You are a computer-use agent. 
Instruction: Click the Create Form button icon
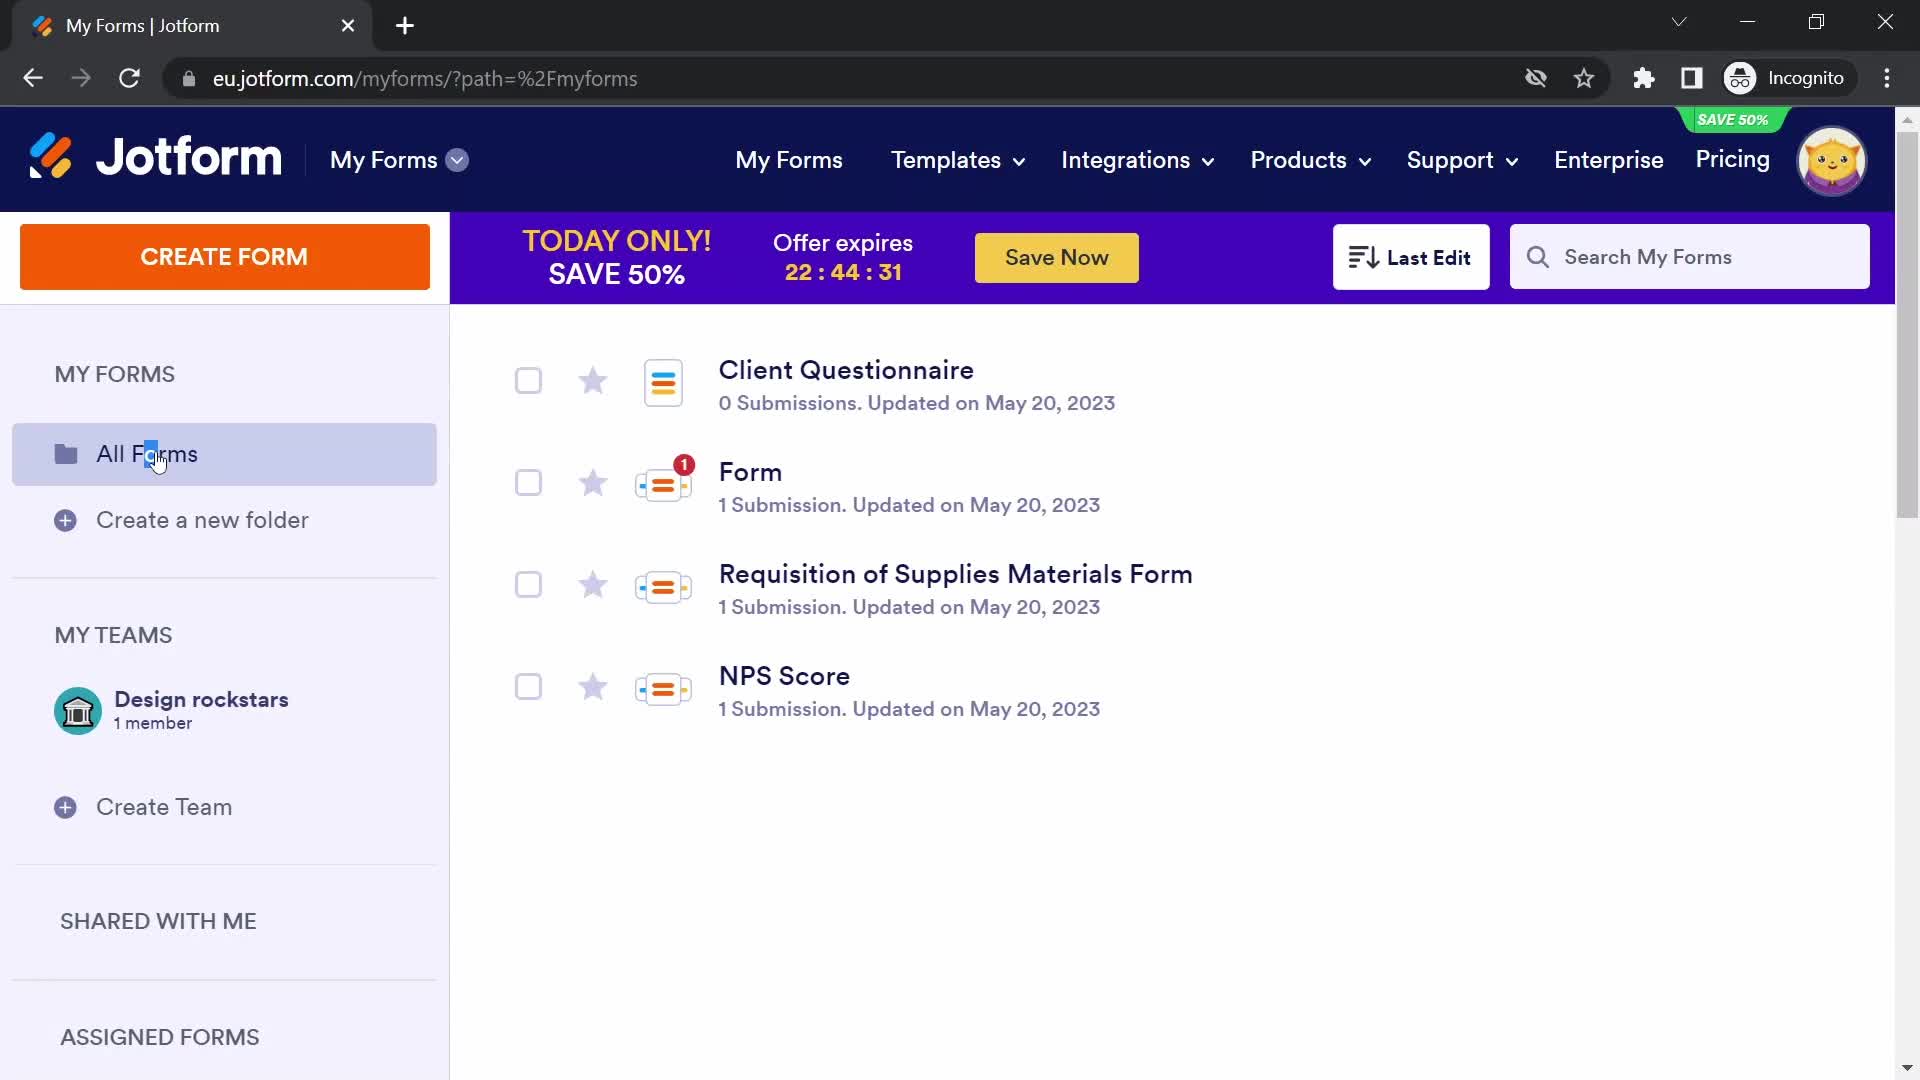224,257
